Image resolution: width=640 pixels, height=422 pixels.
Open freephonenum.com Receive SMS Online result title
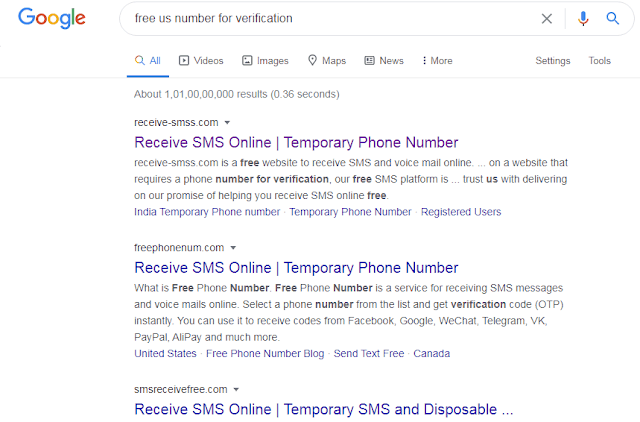click(x=296, y=268)
